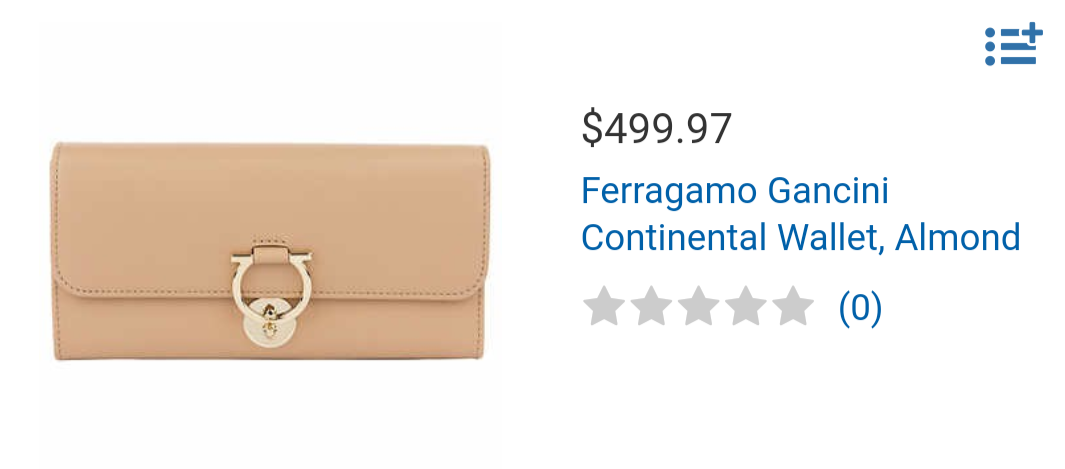Select the second rating star

tap(651, 306)
